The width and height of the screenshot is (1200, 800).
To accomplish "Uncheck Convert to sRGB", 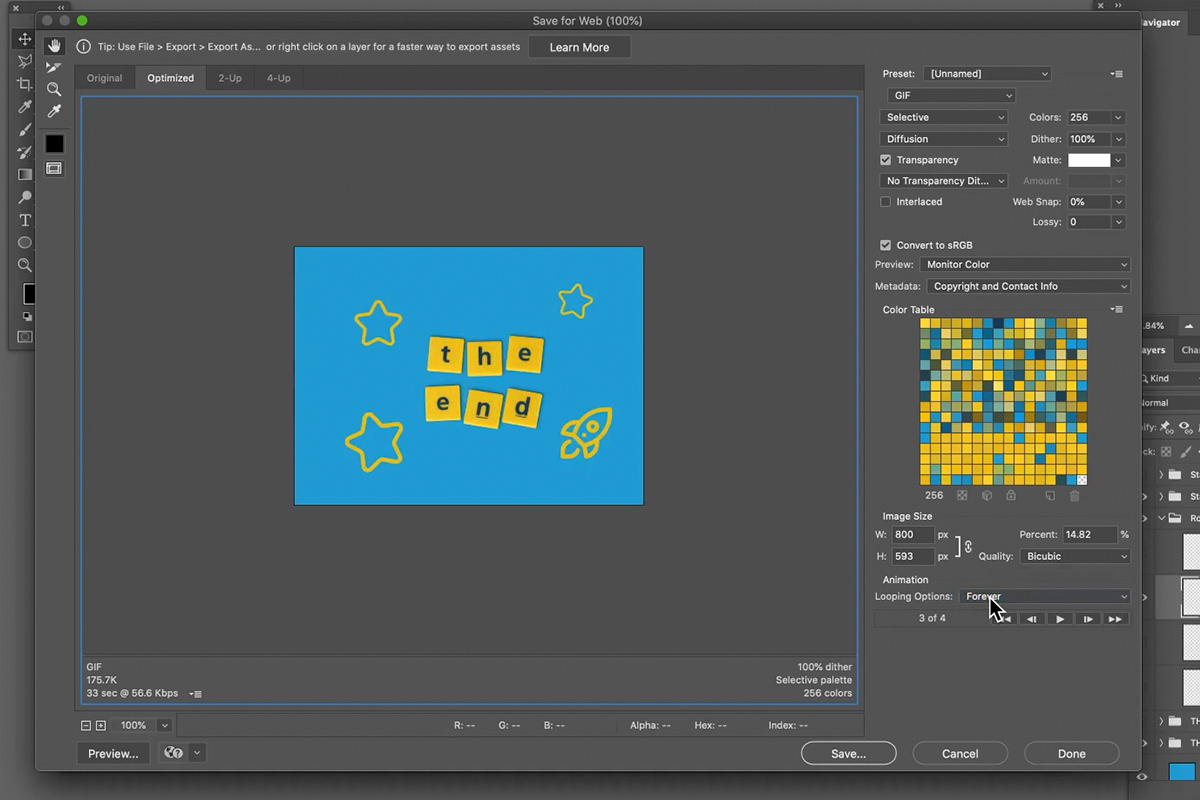I will pos(885,244).
